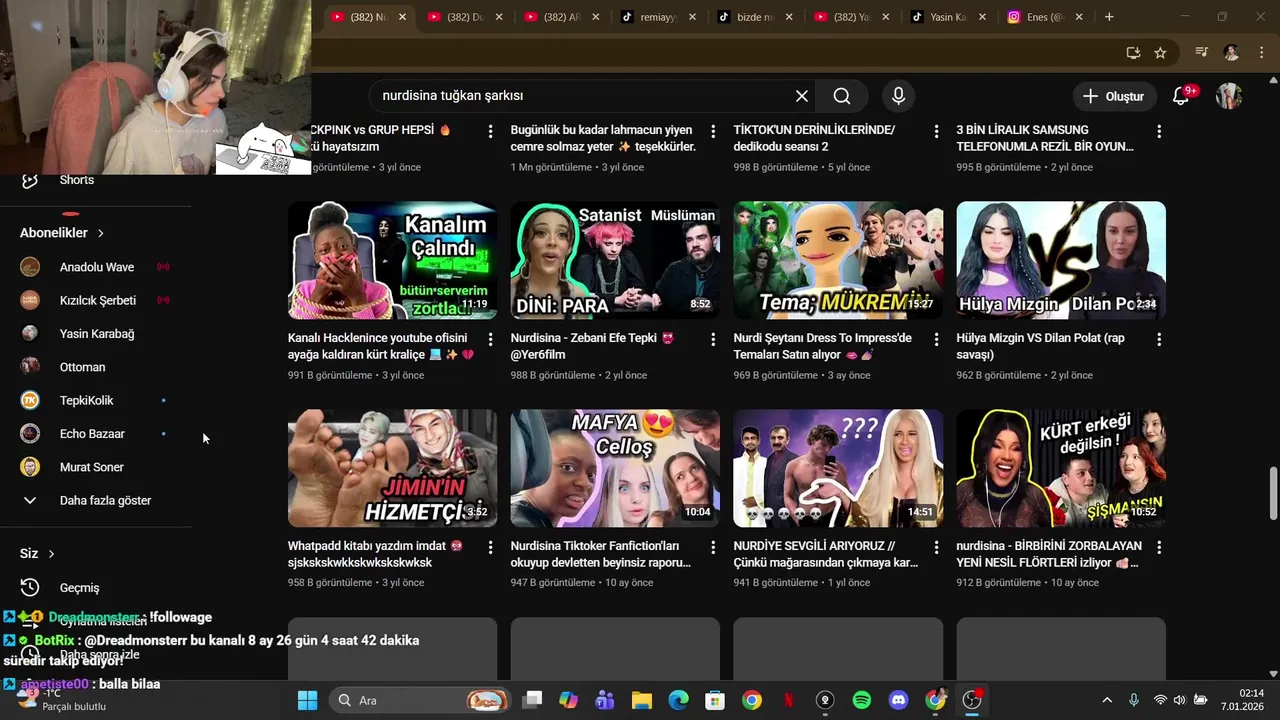
Task: Show hidden system tray icons
Action: click(1107, 700)
